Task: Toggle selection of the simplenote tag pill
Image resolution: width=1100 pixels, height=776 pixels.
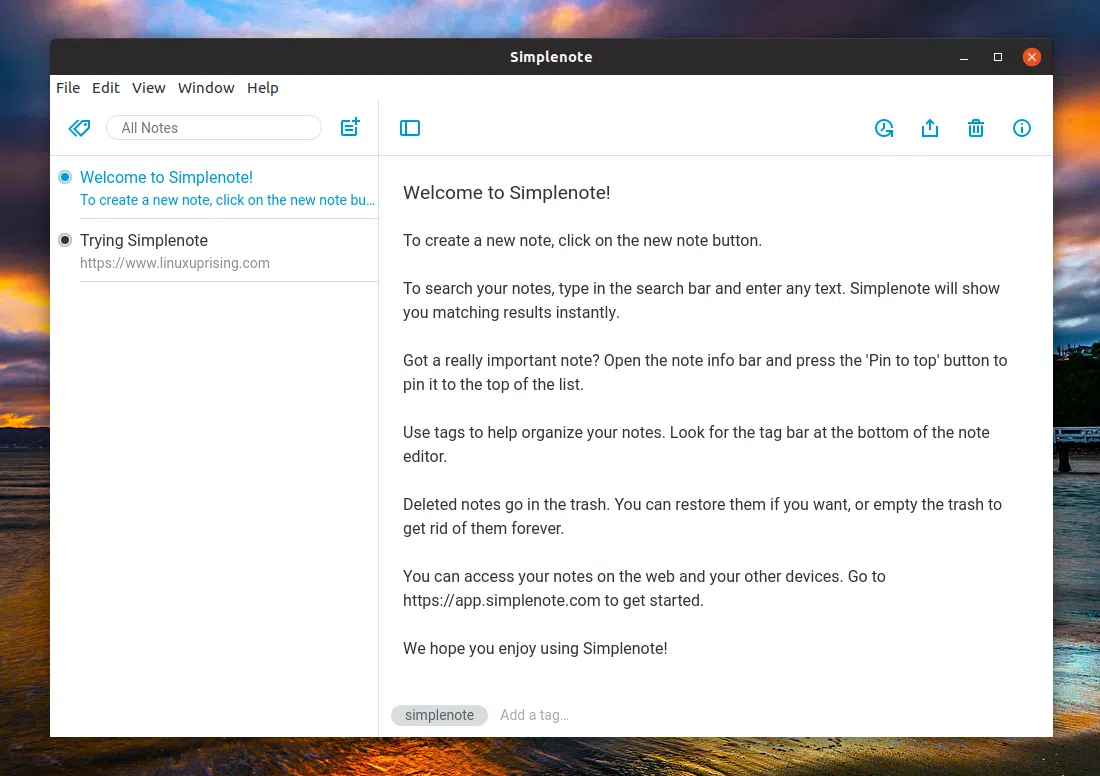Action: [x=439, y=715]
